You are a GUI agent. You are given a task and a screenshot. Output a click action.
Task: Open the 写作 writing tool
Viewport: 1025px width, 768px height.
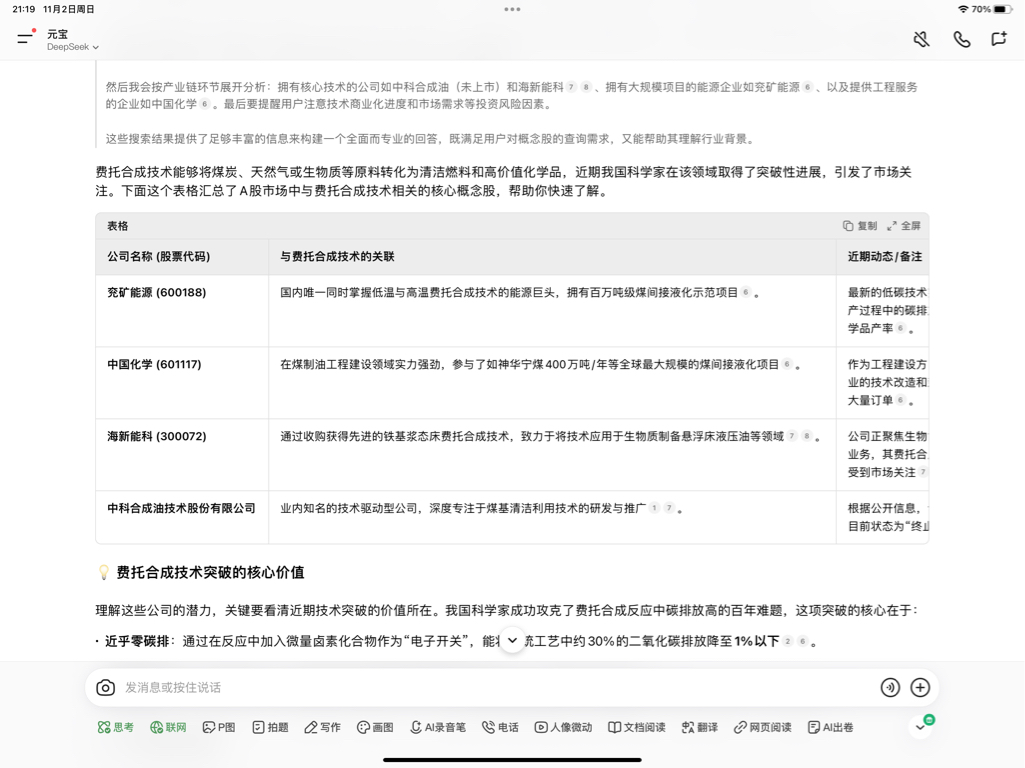click(322, 727)
